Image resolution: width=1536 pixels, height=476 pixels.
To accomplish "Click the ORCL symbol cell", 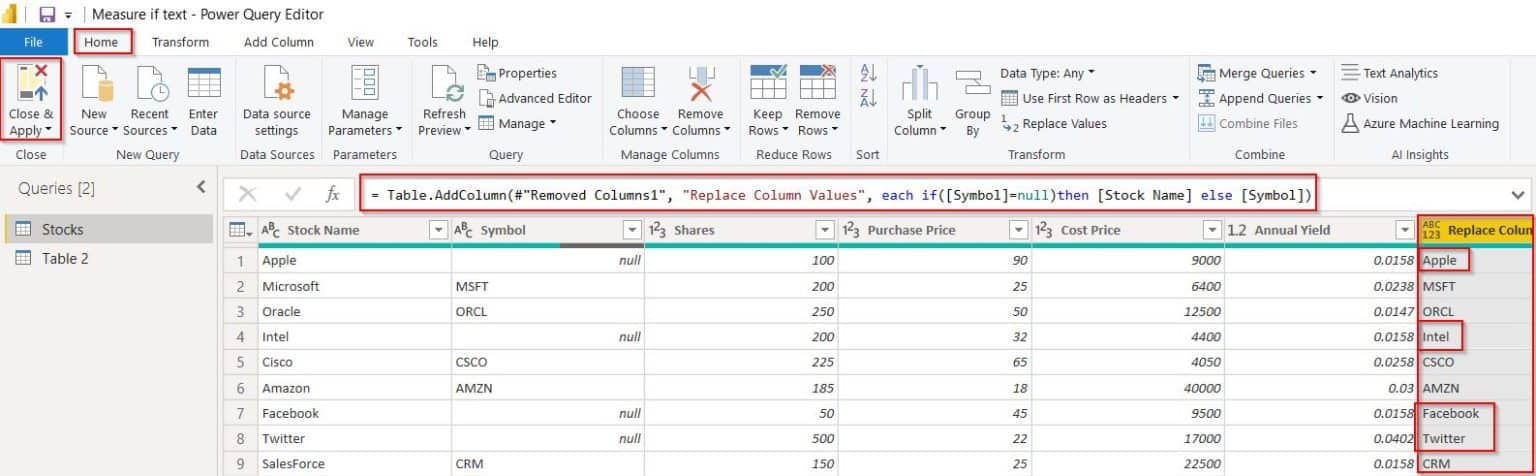I will (548, 311).
